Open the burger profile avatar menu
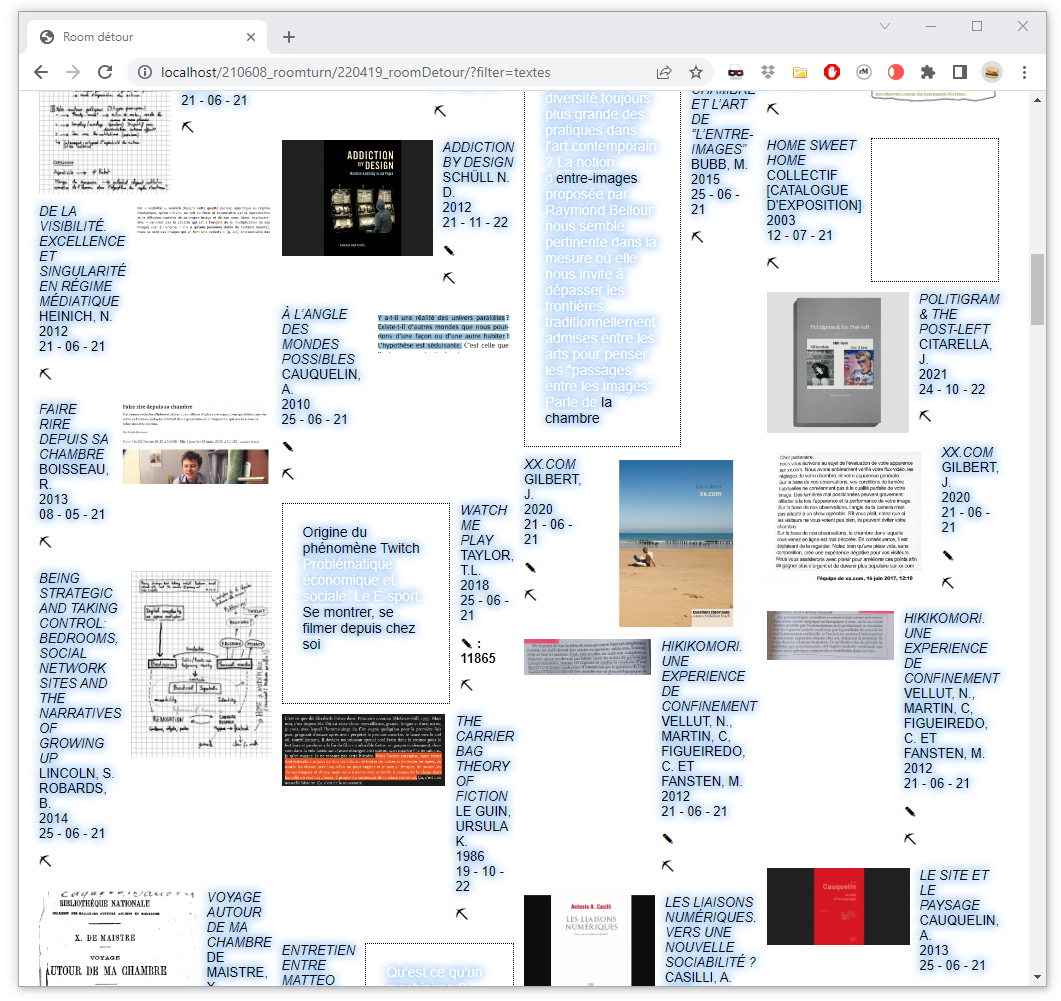1061x1001 pixels. point(992,72)
